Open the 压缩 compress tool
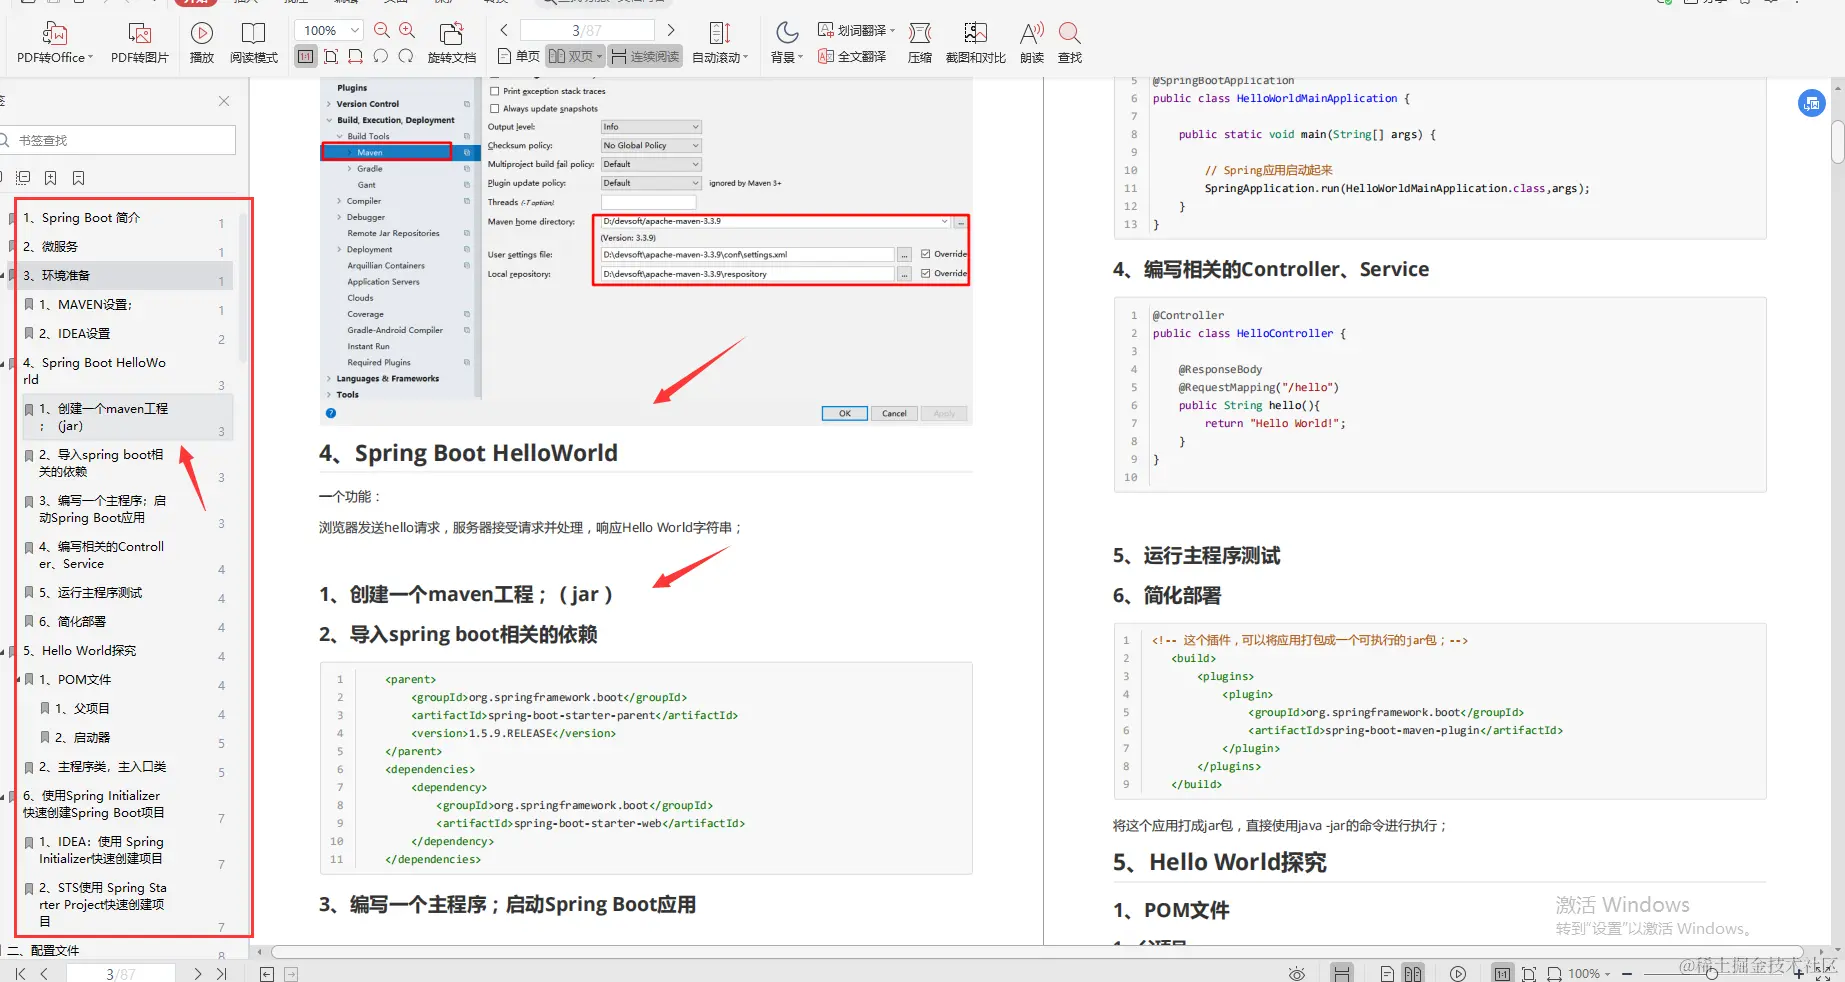The image size is (1845, 982). click(920, 43)
